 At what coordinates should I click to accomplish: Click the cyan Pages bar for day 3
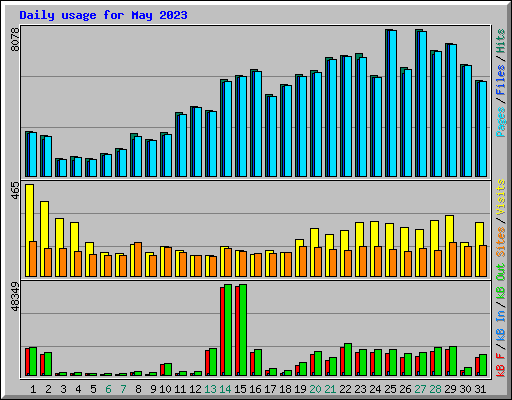(63, 168)
